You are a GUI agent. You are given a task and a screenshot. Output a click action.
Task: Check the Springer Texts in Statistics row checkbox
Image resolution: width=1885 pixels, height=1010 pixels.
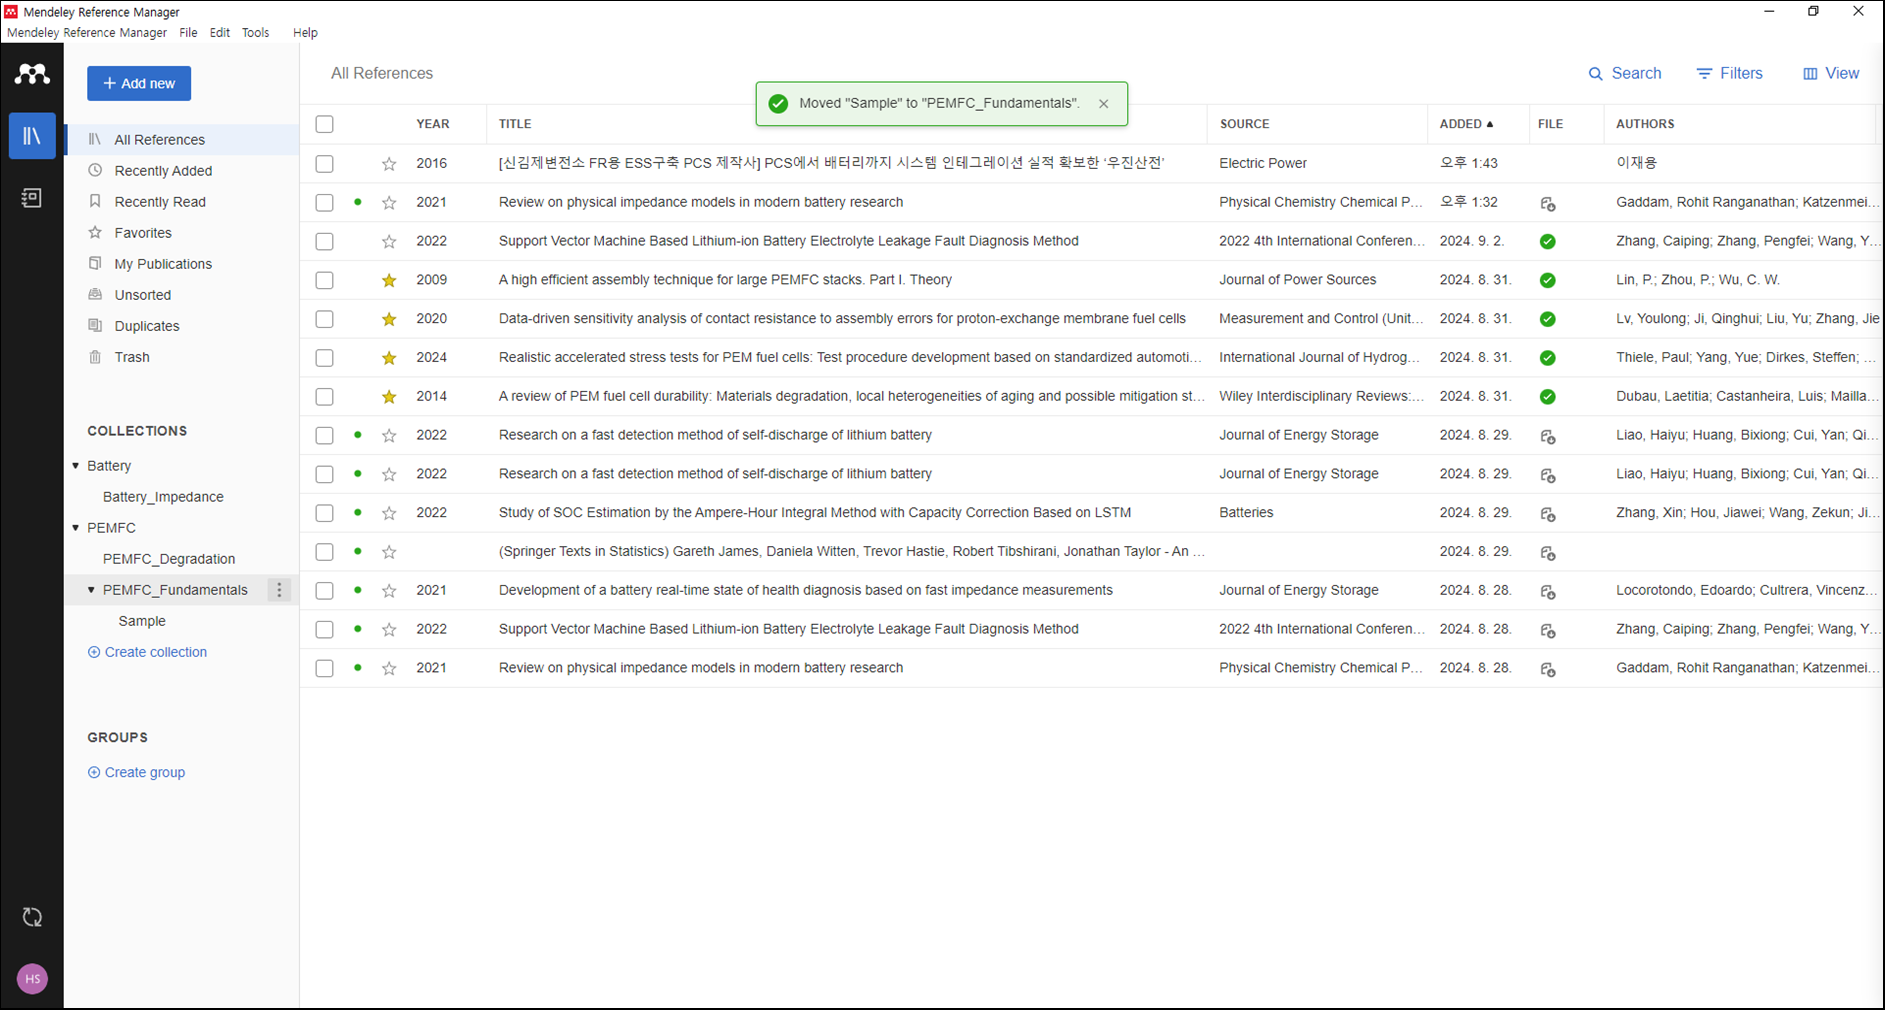point(324,552)
